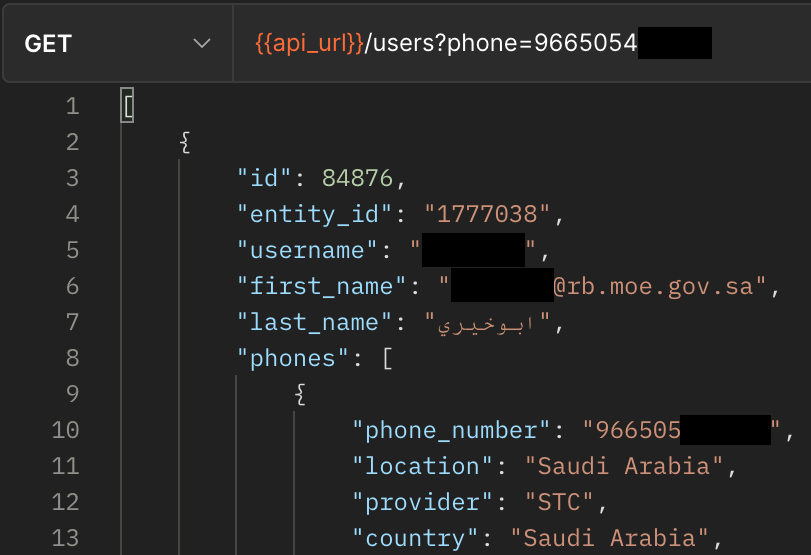Click the entity_id value "1777038"

(488, 214)
